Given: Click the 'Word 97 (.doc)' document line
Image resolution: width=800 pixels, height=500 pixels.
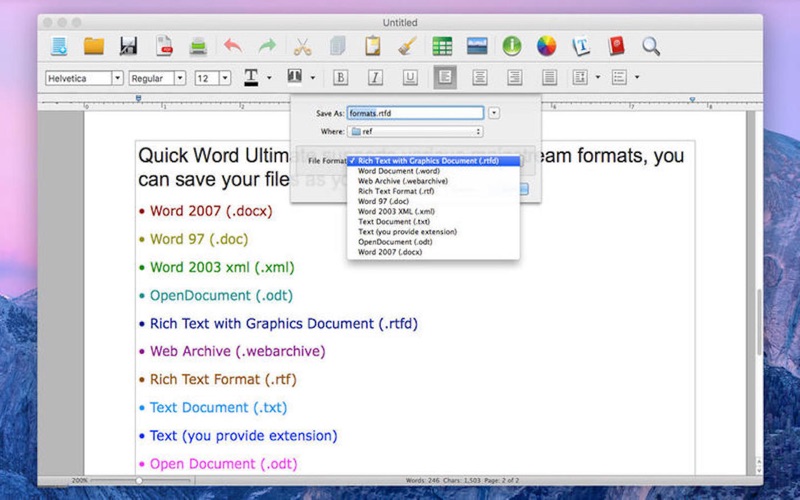Looking at the screenshot, I should click(199, 239).
